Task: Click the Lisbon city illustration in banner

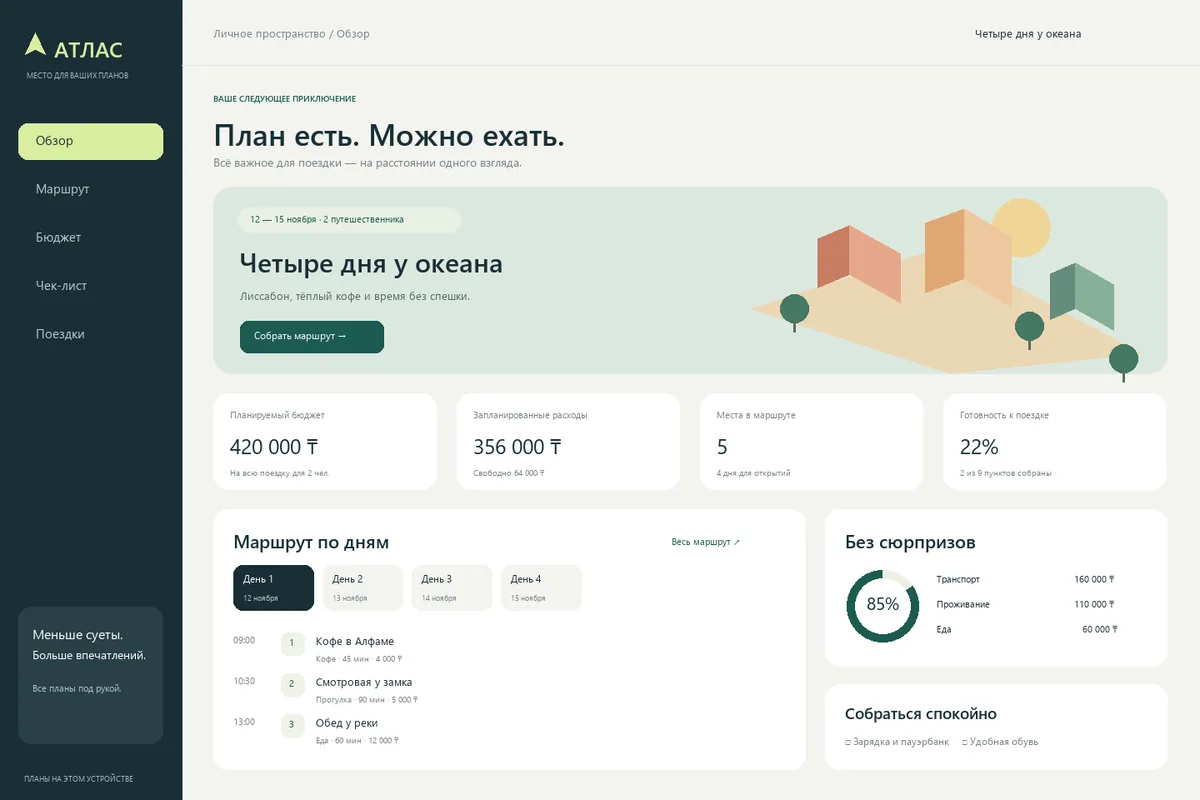Action: click(945, 288)
